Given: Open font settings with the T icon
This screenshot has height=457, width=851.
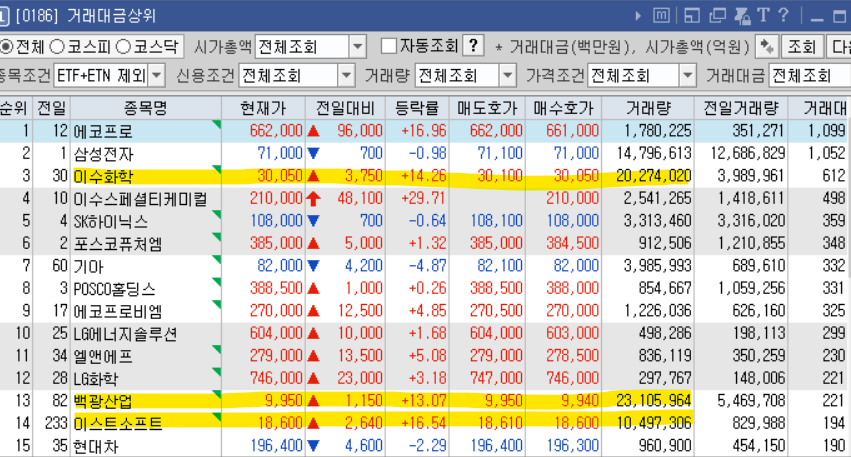Looking at the screenshot, I should (x=763, y=15).
